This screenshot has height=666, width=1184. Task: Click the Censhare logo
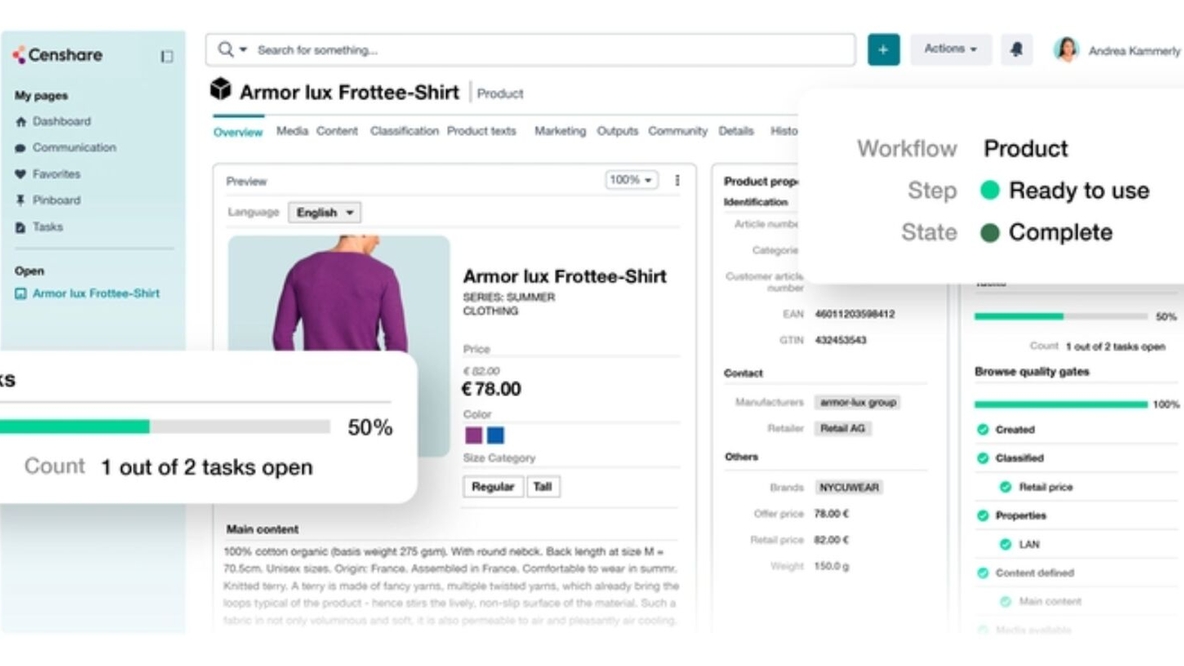(57, 55)
